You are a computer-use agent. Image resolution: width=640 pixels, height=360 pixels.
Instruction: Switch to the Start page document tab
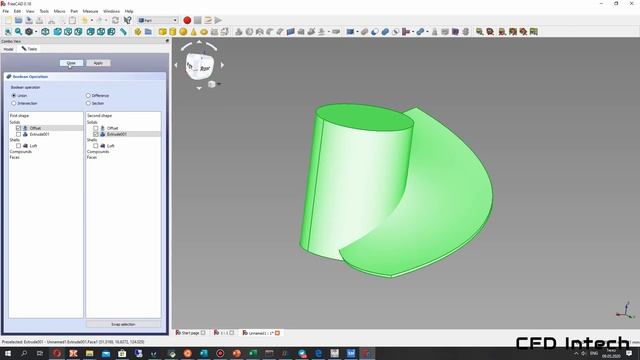click(x=190, y=333)
